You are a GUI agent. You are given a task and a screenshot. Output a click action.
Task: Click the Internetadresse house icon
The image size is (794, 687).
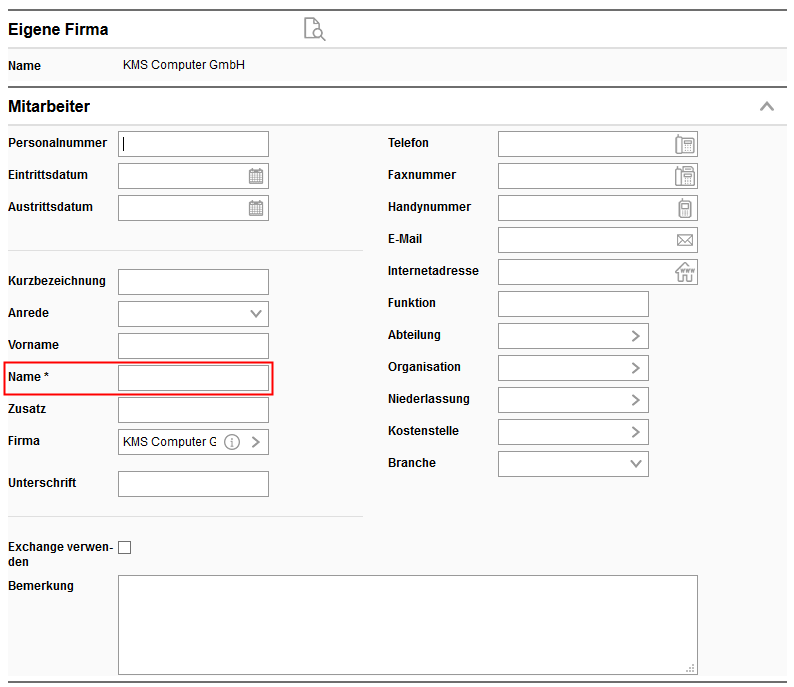[x=685, y=272]
